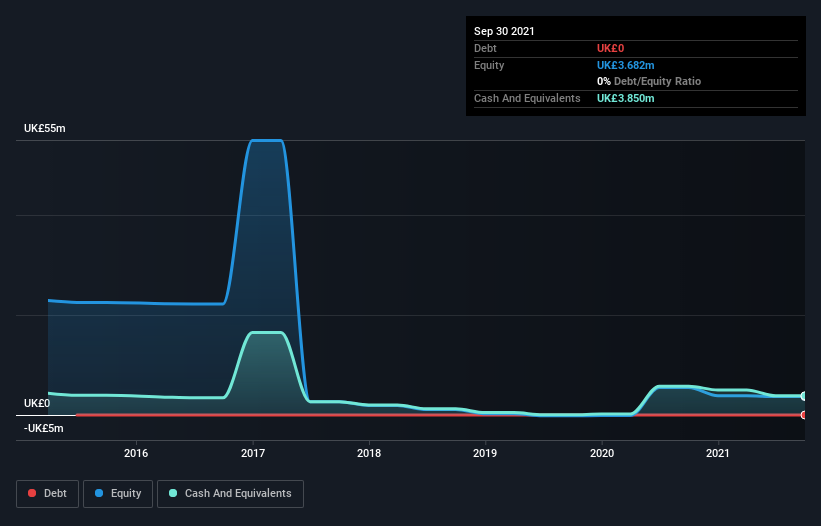Click the UK£55m y-axis label
821x526 pixels.
tap(45, 128)
